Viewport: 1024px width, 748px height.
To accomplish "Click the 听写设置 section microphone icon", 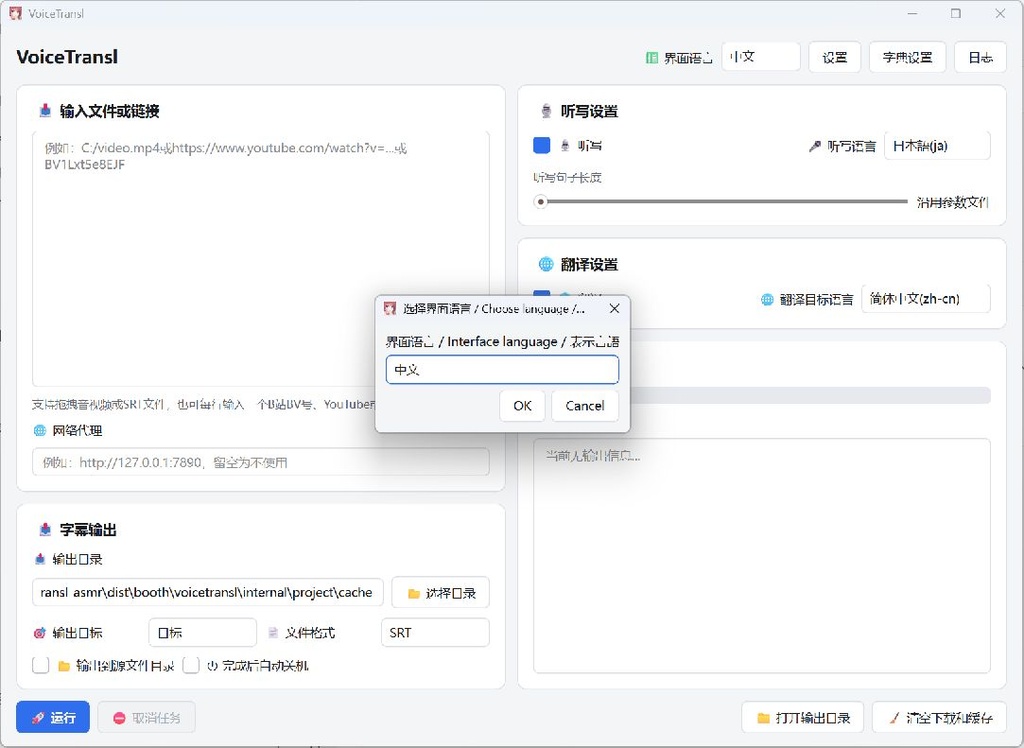I will coord(547,111).
